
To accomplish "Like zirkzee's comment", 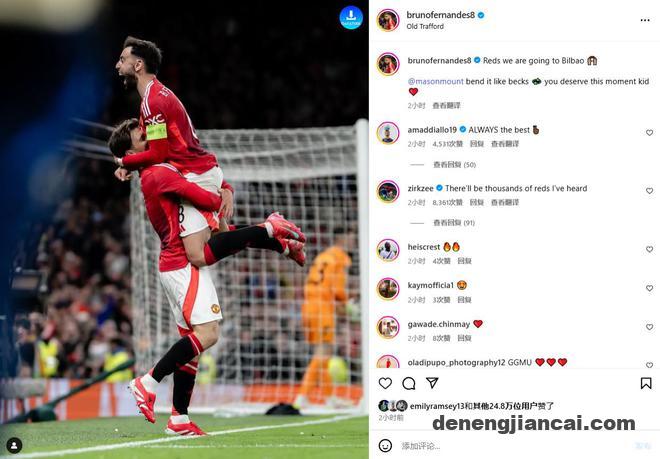I will [x=649, y=191].
